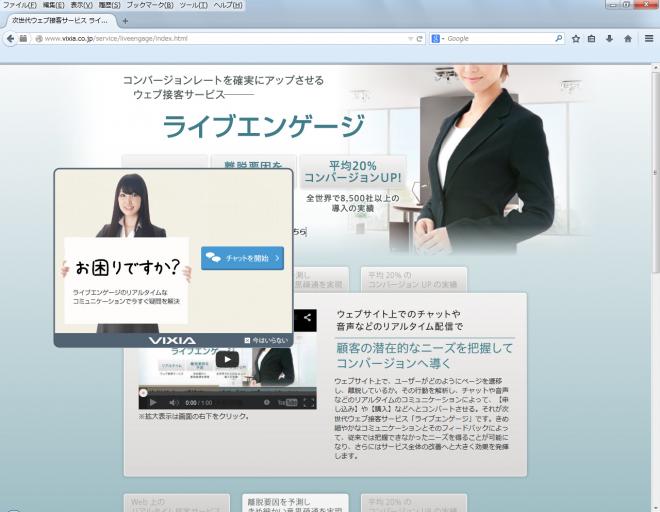
Task: Click the ライブエンゲージ heading title
Action: pyautogui.click(x=263, y=126)
